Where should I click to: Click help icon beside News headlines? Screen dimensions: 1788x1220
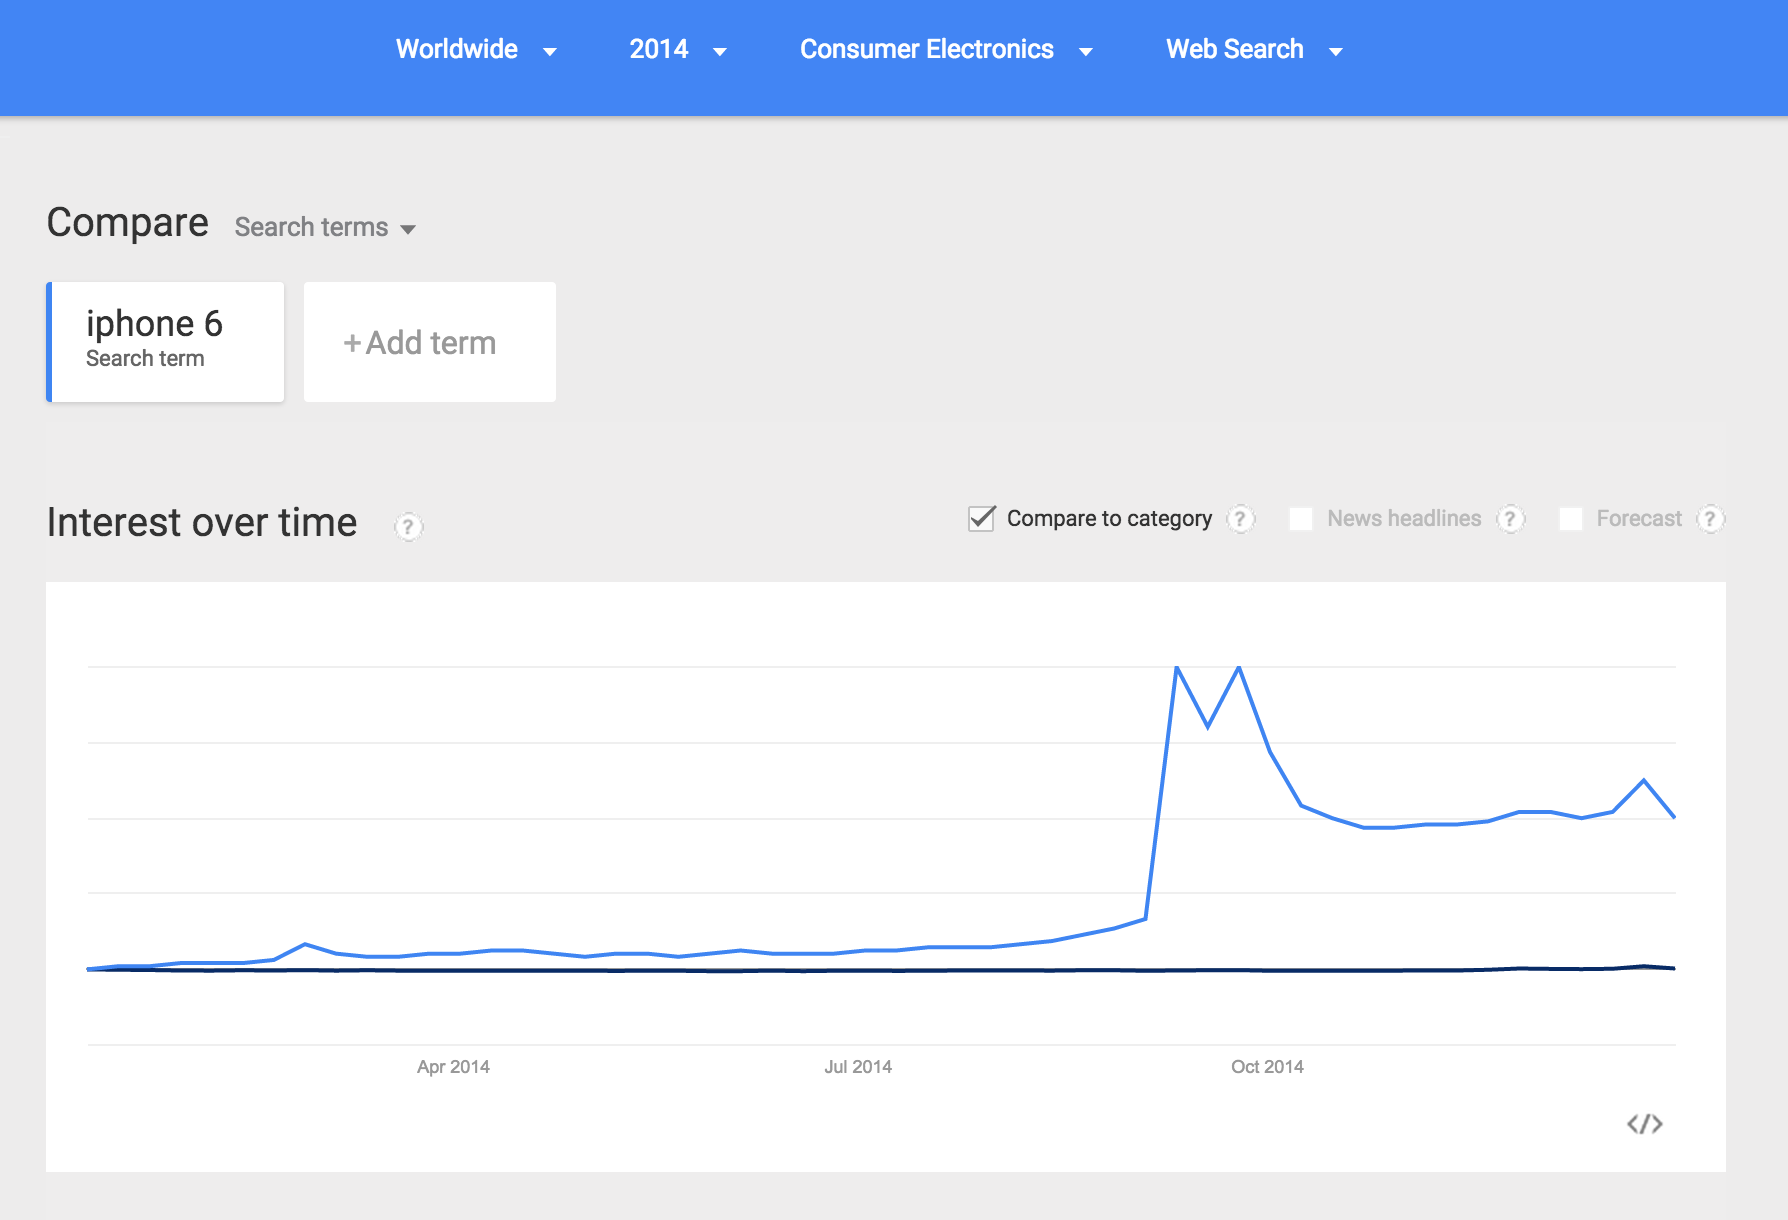coord(1510,519)
